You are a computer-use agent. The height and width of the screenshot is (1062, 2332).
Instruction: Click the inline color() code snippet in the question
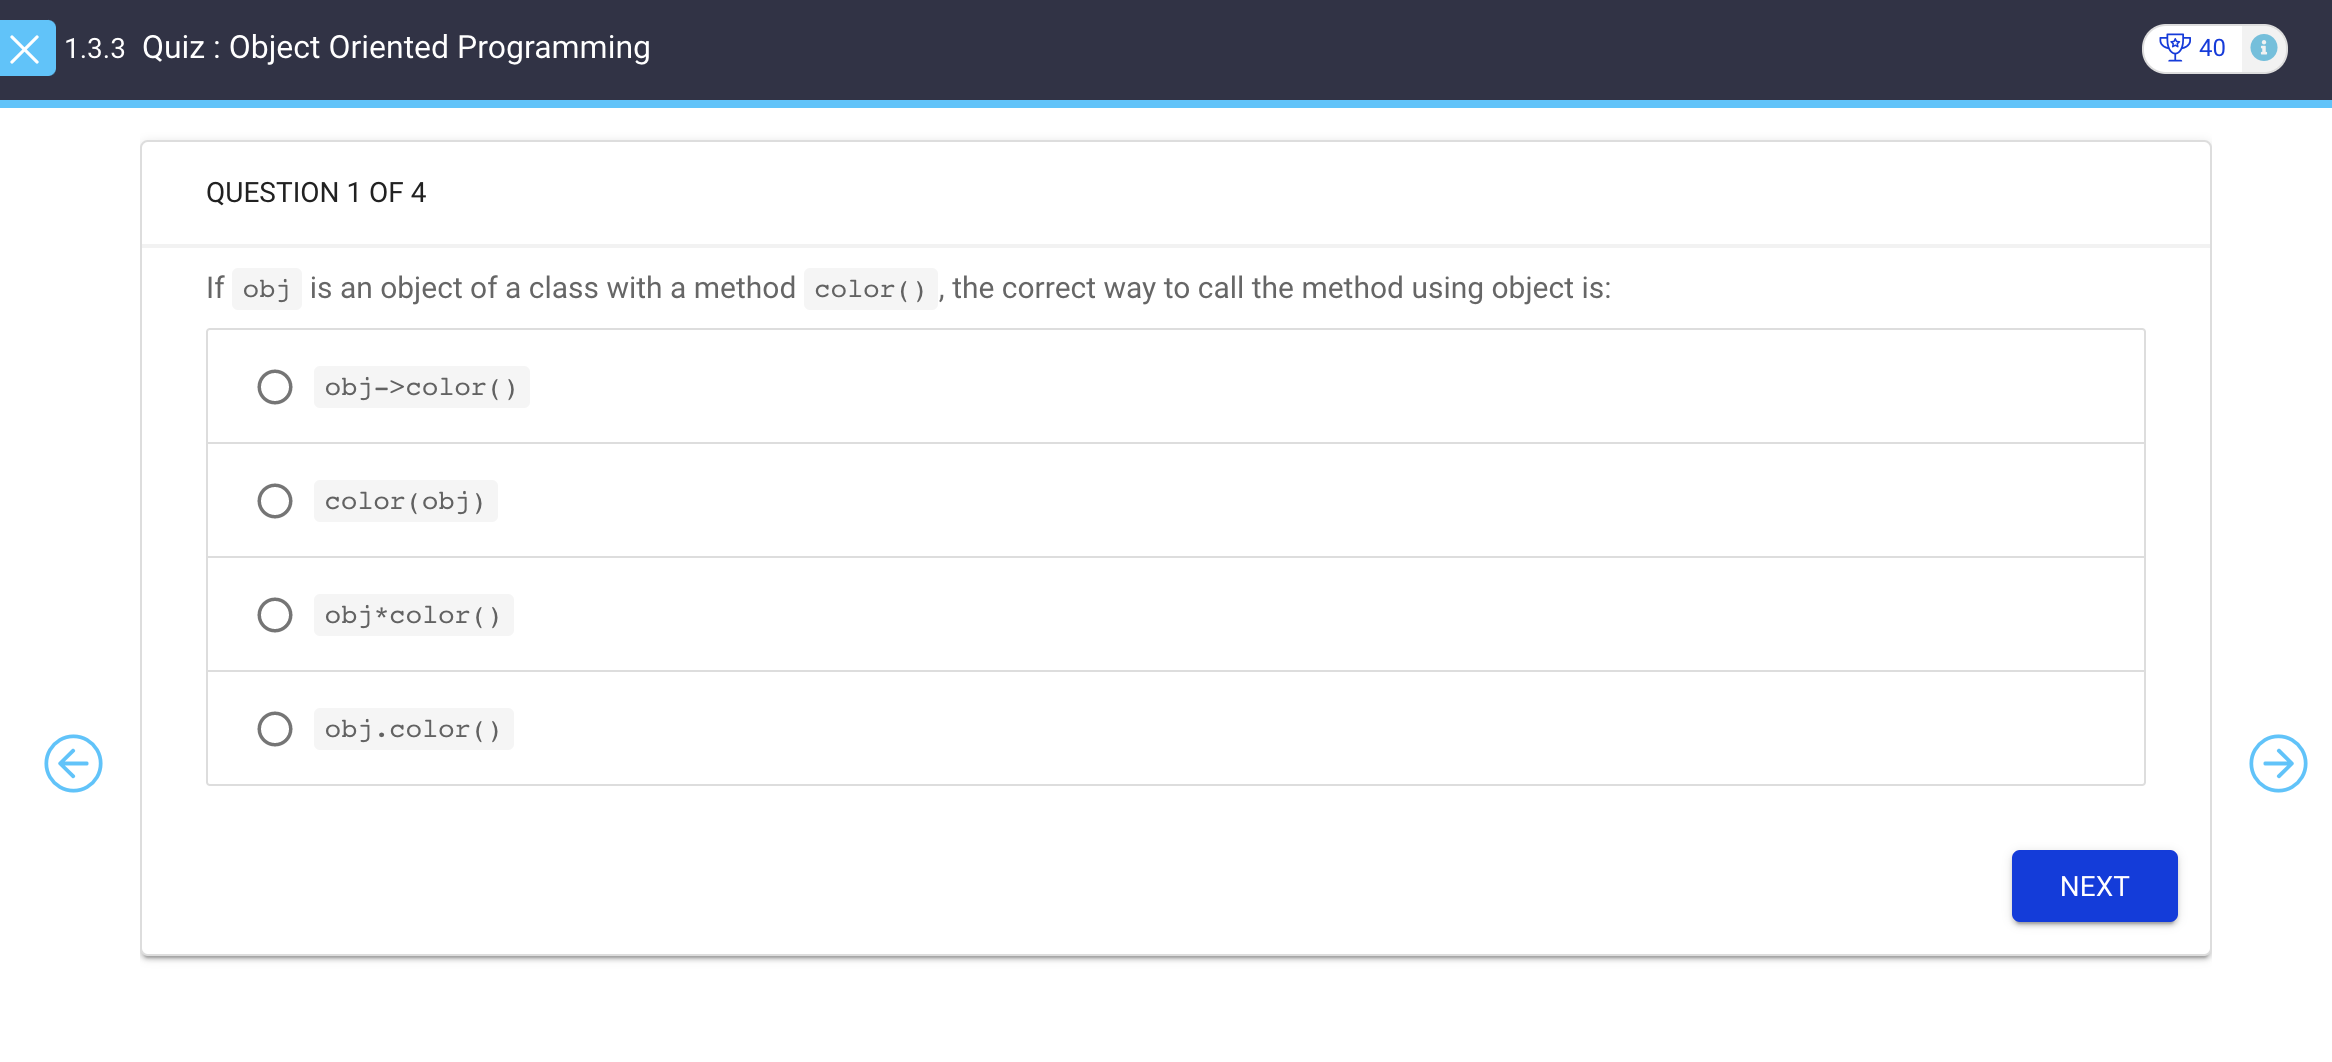pos(870,289)
